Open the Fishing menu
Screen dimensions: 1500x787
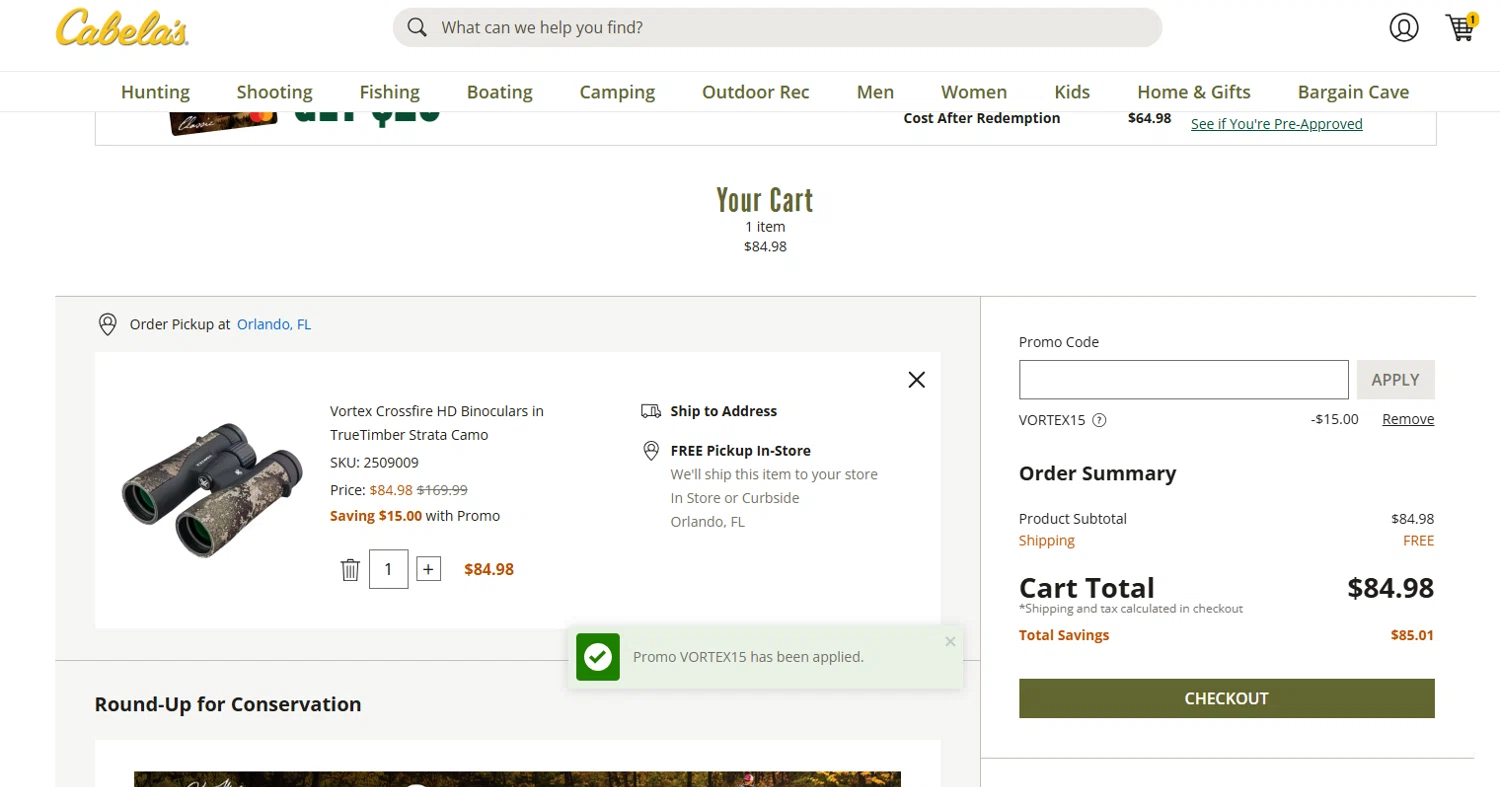[390, 92]
